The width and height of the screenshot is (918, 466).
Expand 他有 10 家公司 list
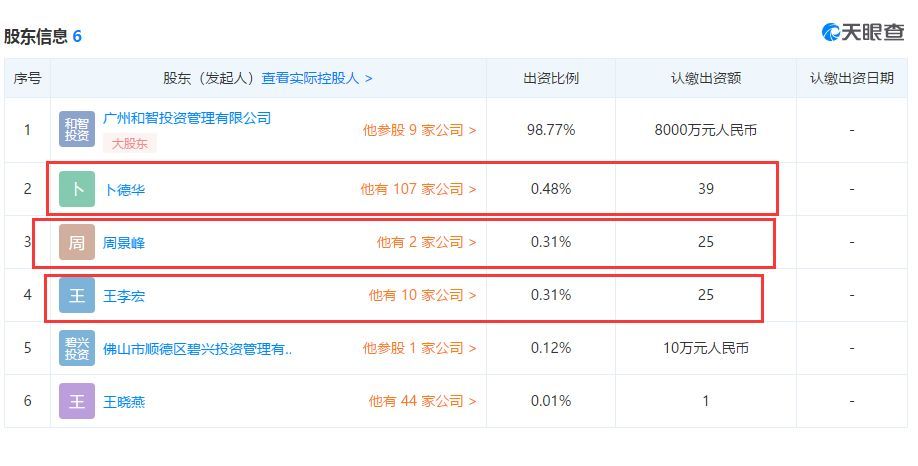point(422,295)
